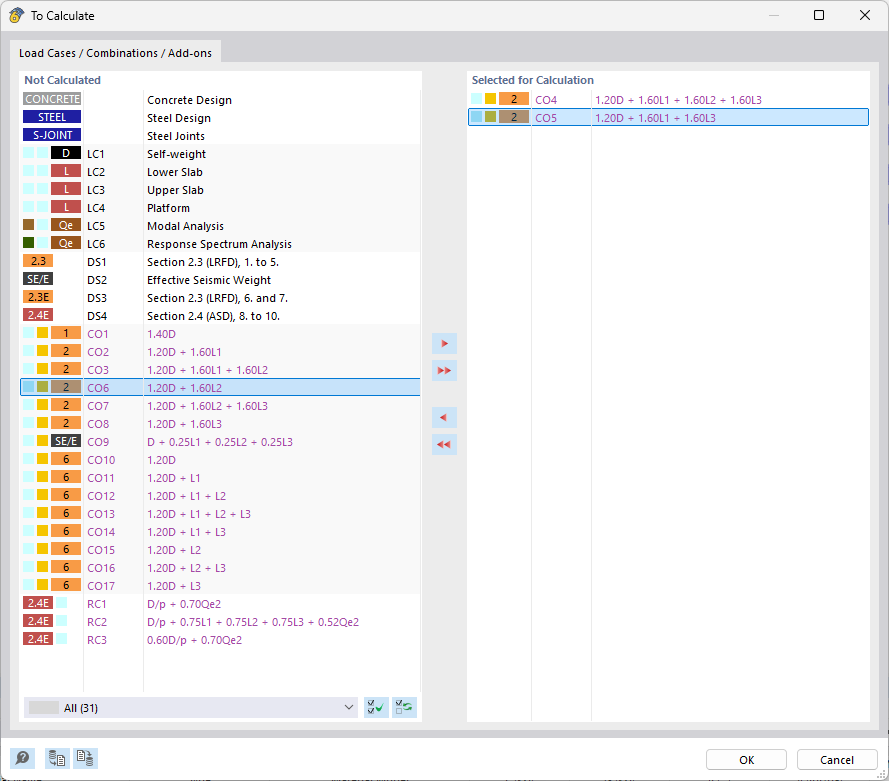This screenshot has height=781, width=889.
Task: Maximize the To Calculate window
Action: [x=819, y=15]
